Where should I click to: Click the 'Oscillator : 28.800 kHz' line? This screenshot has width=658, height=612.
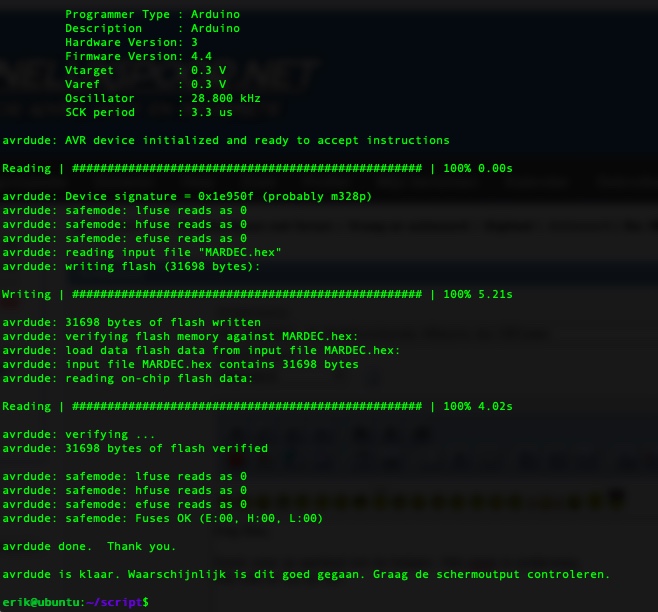click(x=163, y=98)
